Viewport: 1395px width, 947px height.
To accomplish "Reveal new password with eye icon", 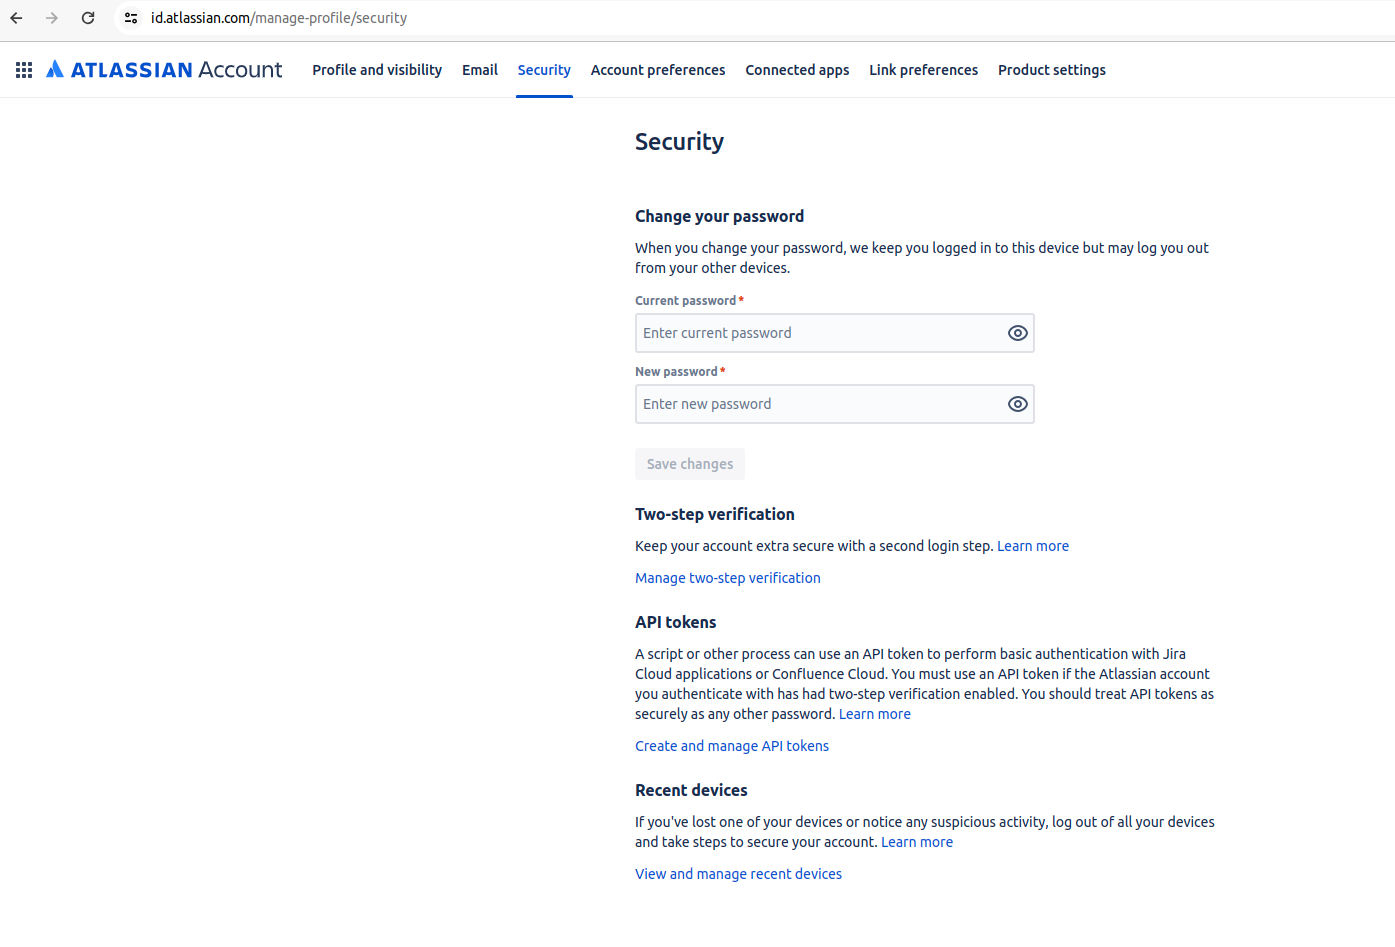I will [x=1017, y=404].
